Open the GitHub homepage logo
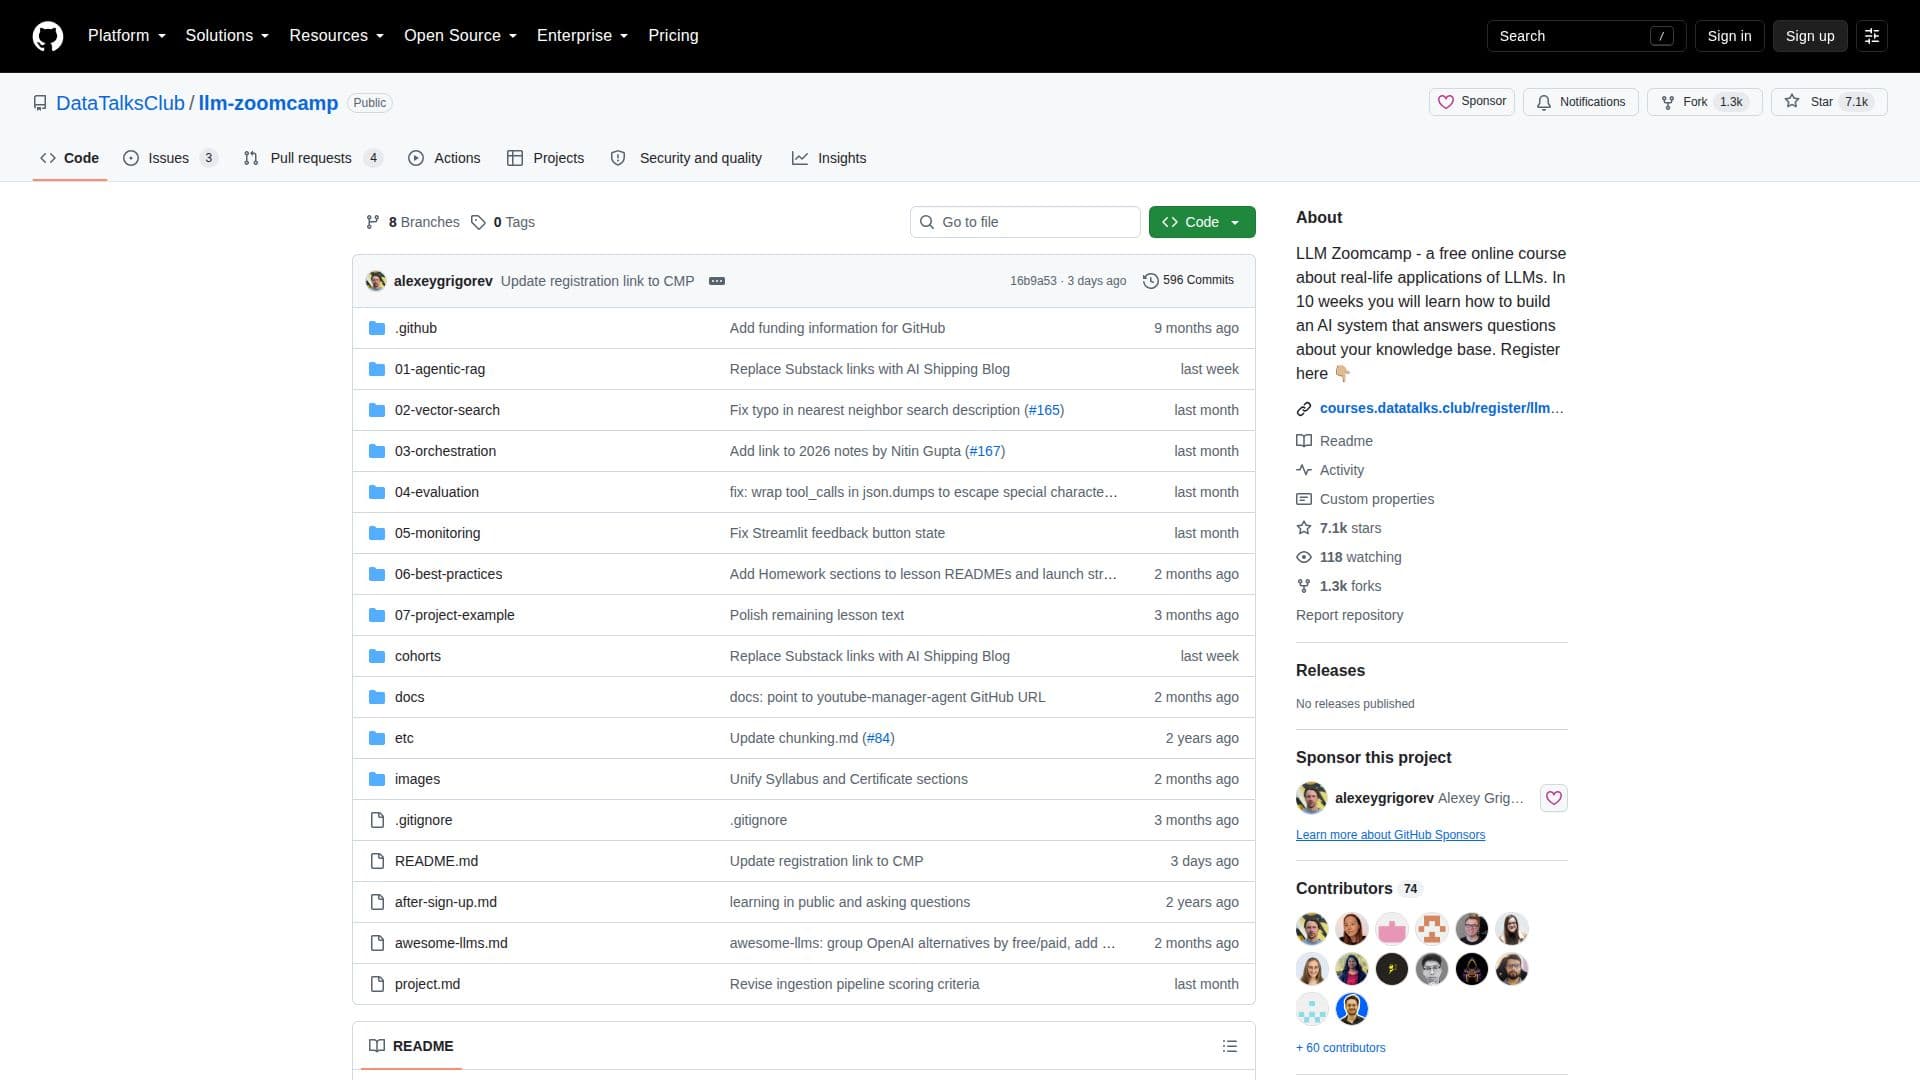This screenshot has height=1080, width=1920. (x=48, y=36)
